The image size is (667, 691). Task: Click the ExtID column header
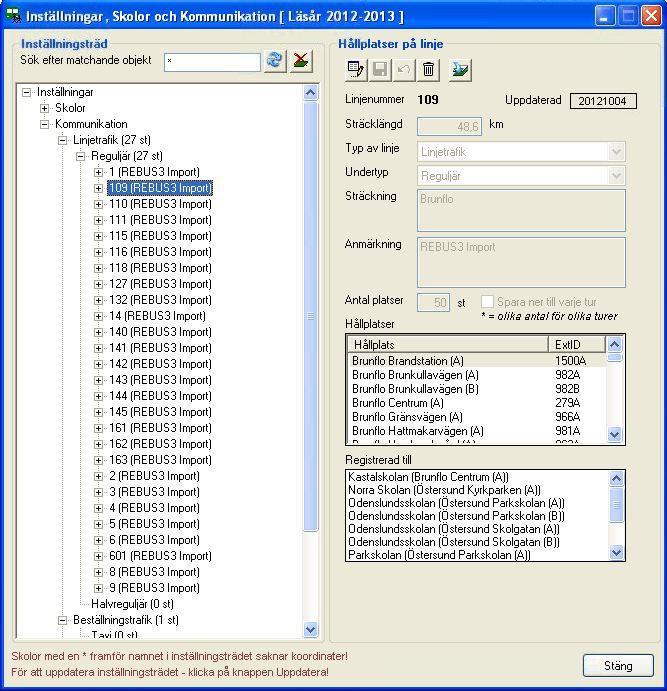[x=577, y=344]
